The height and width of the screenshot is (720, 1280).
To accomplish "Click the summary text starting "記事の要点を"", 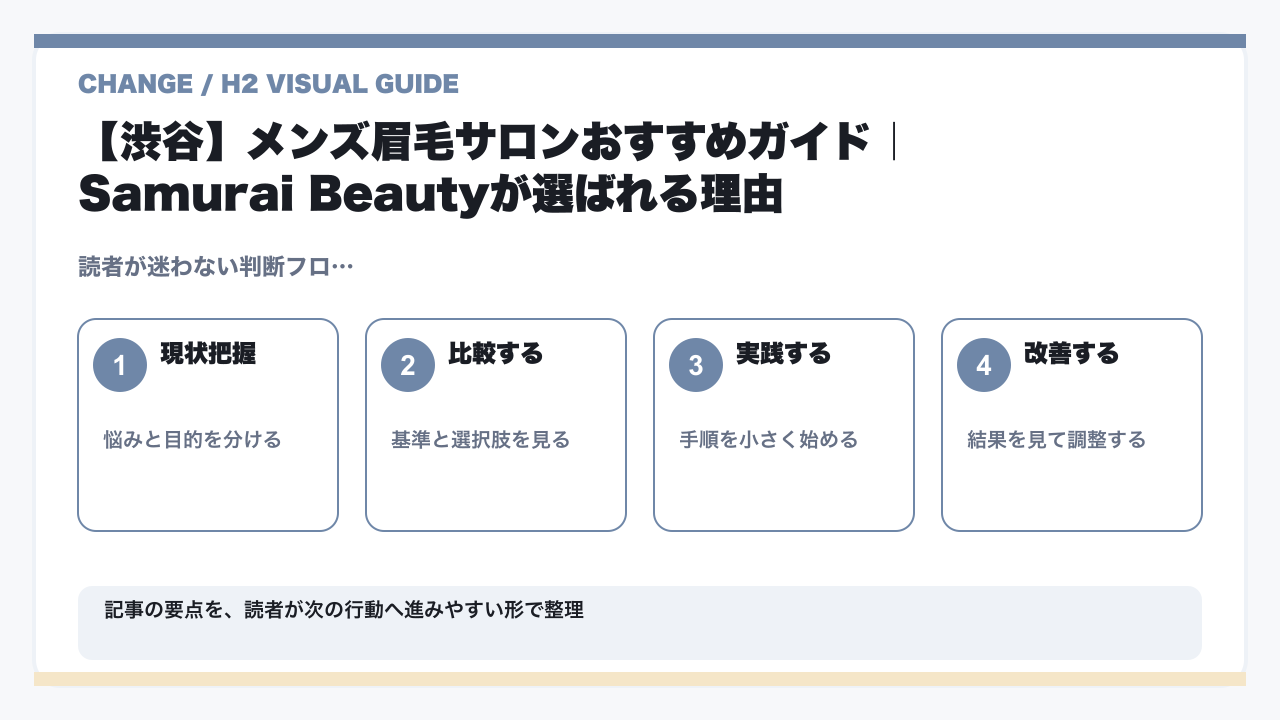I will pyautogui.click(x=344, y=610).
